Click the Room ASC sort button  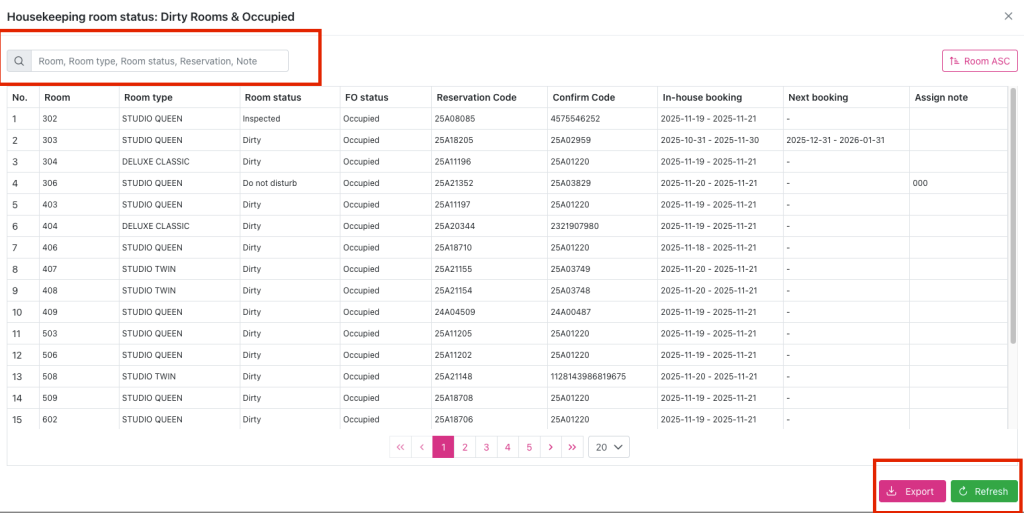tap(979, 61)
